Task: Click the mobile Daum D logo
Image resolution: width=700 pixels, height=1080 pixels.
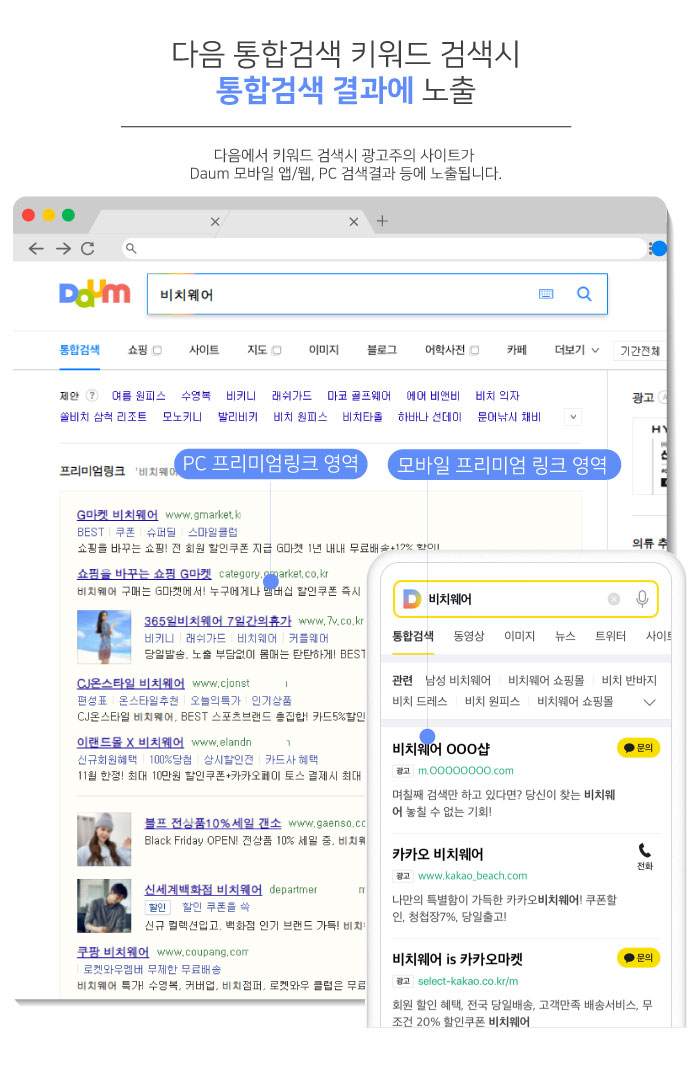Action: pos(411,599)
